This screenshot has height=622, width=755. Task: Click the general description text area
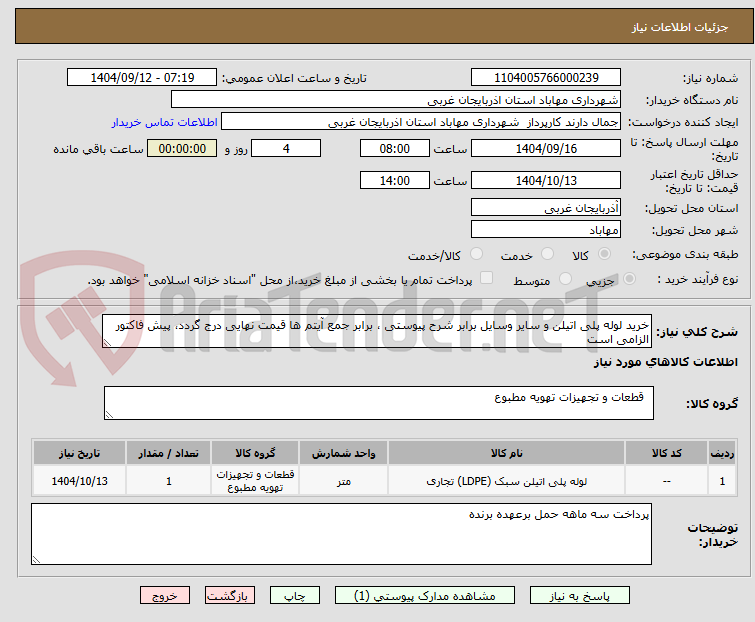point(377,331)
